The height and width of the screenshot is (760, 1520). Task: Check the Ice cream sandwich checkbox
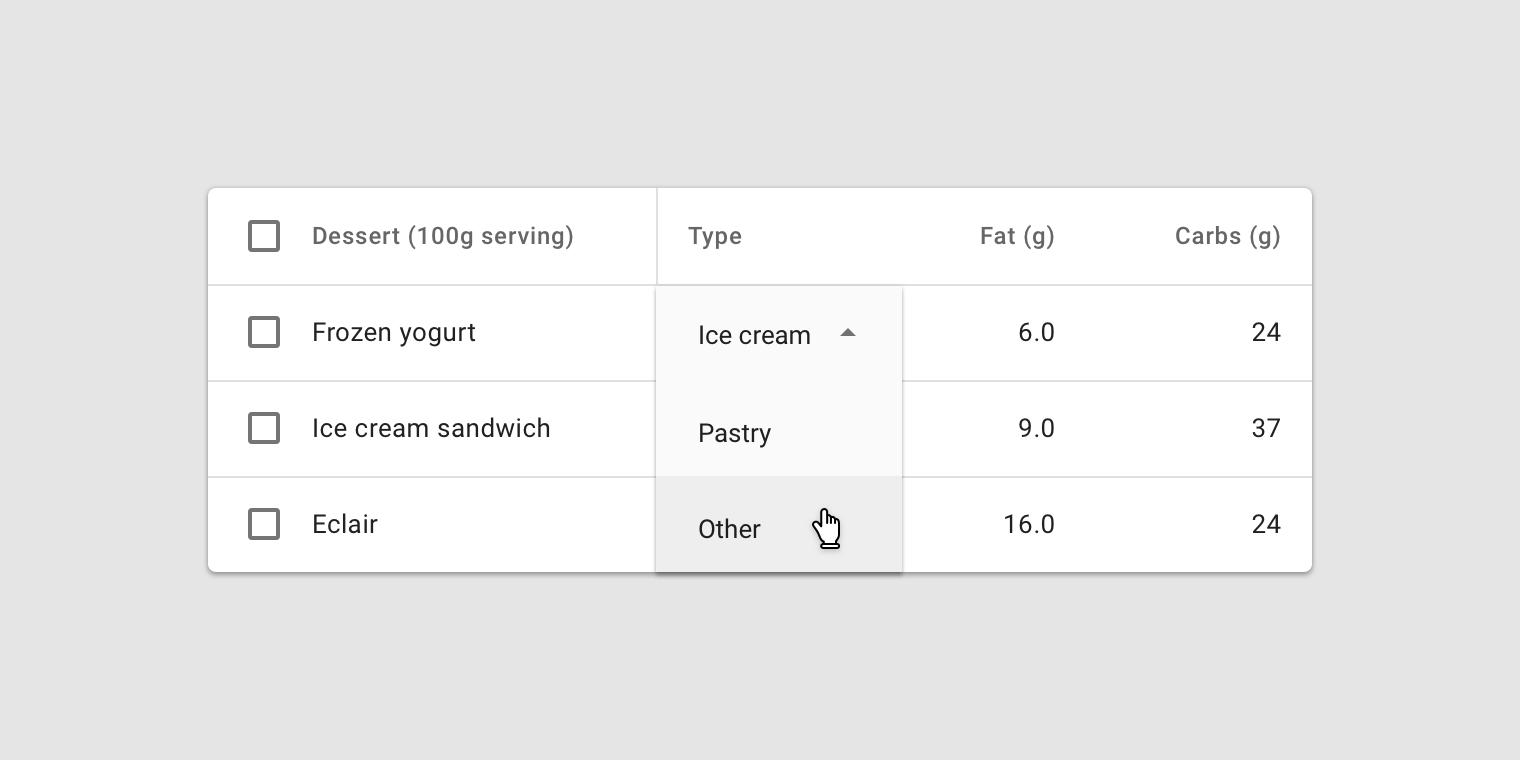click(264, 428)
